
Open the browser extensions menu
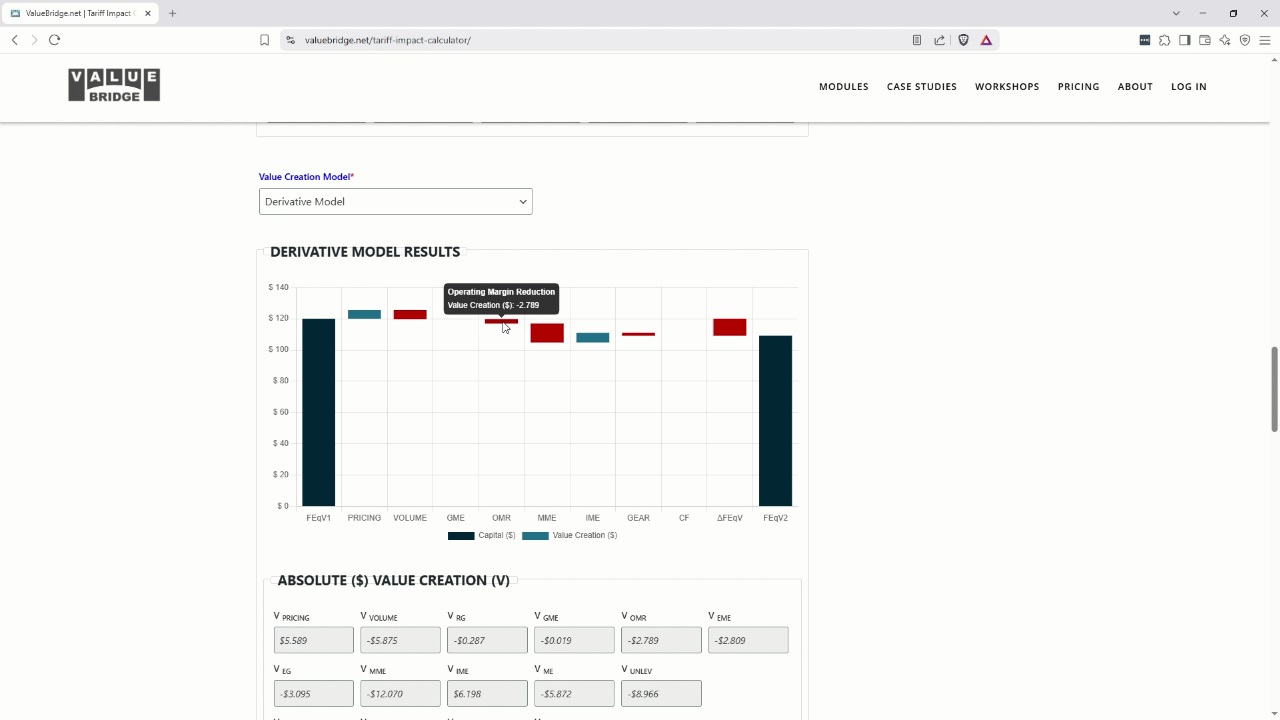pos(1165,40)
